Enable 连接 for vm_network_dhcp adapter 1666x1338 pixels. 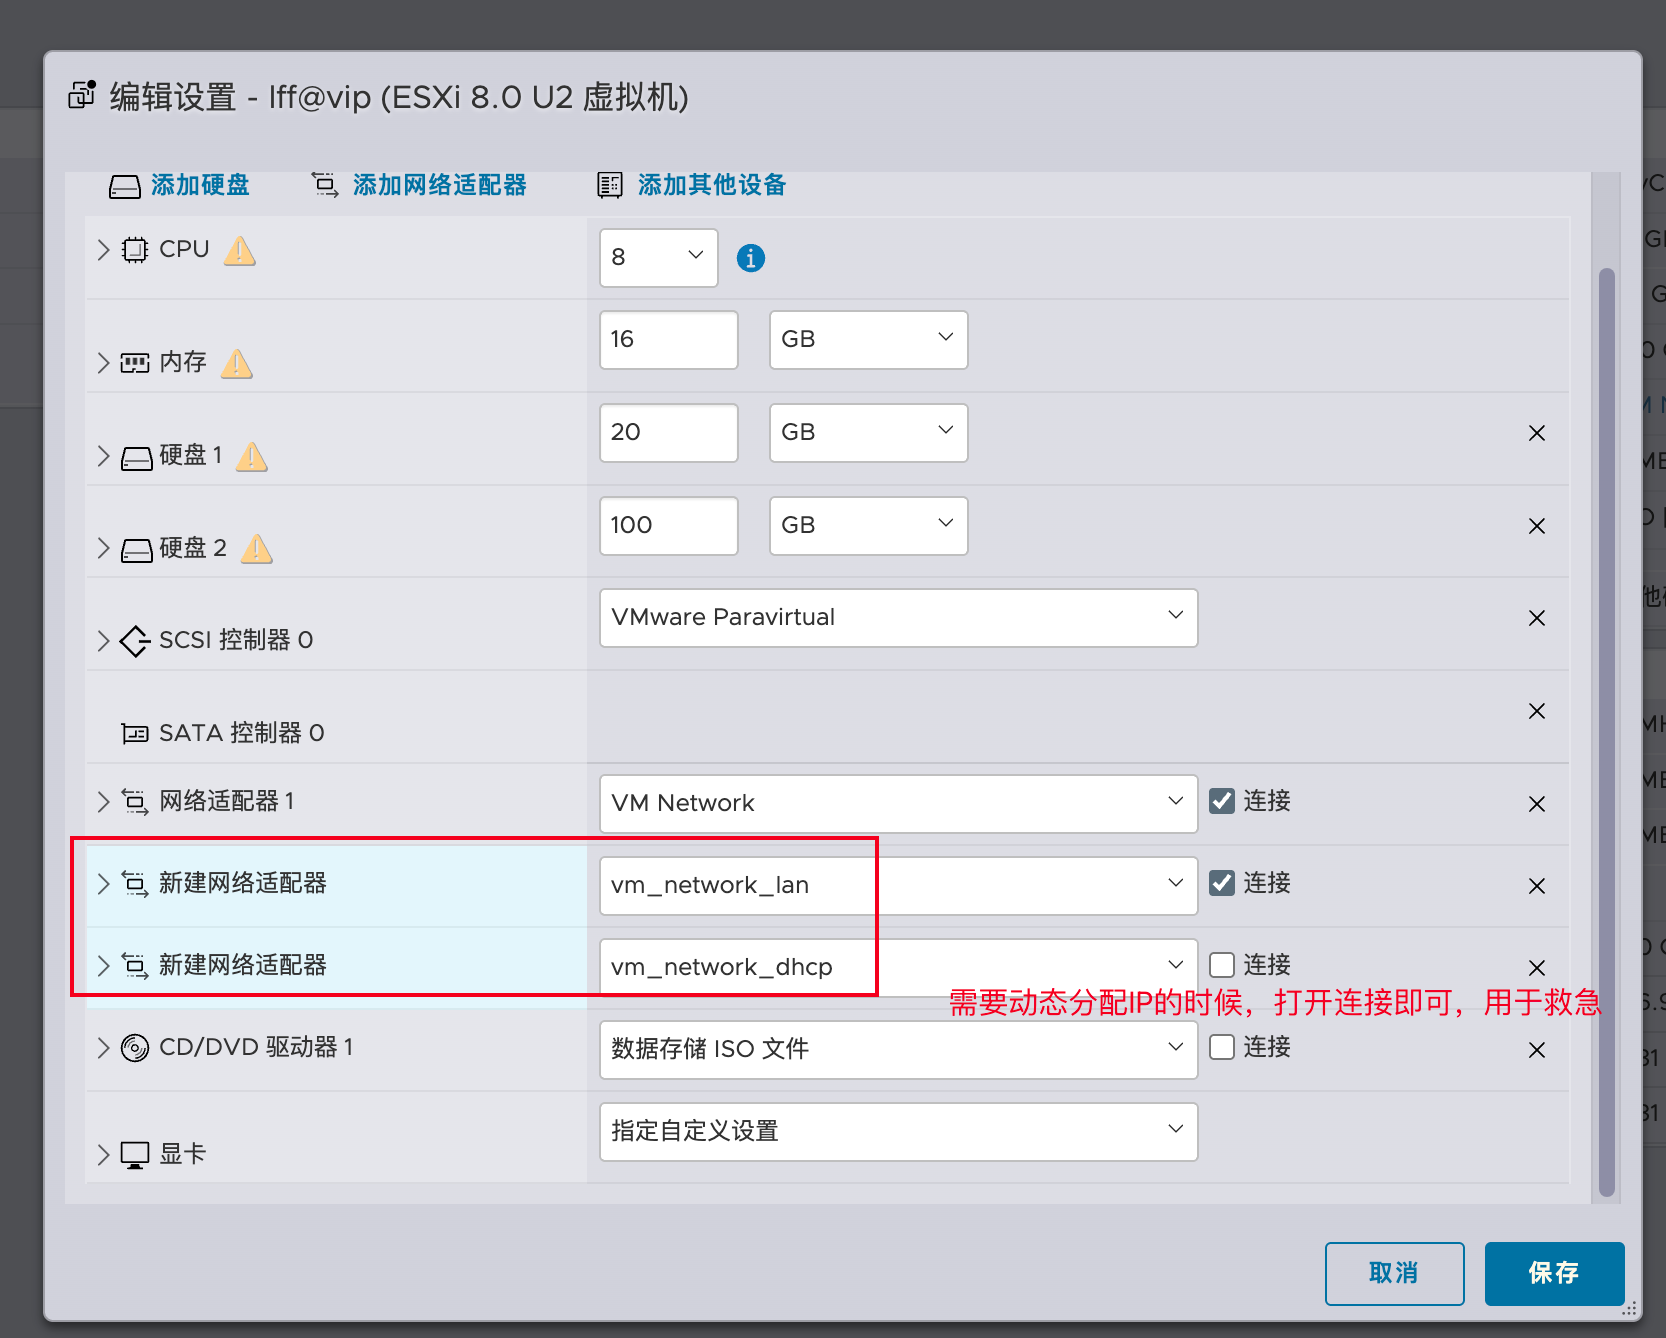point(1221,965)
